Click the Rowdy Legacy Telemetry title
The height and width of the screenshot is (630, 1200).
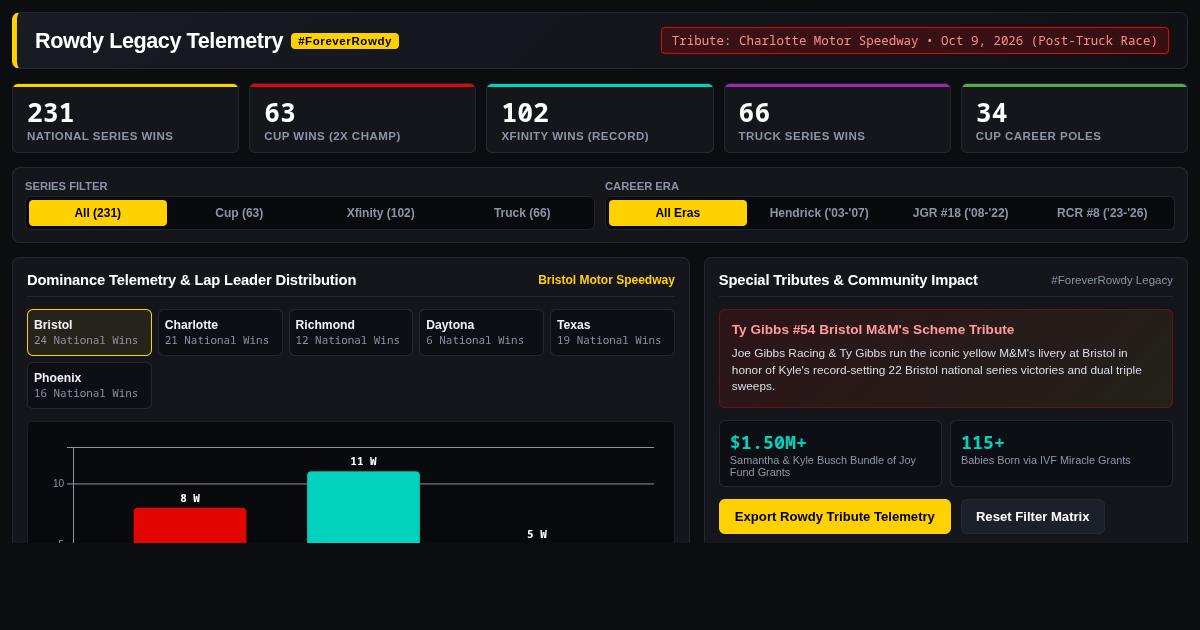point(159,41)
